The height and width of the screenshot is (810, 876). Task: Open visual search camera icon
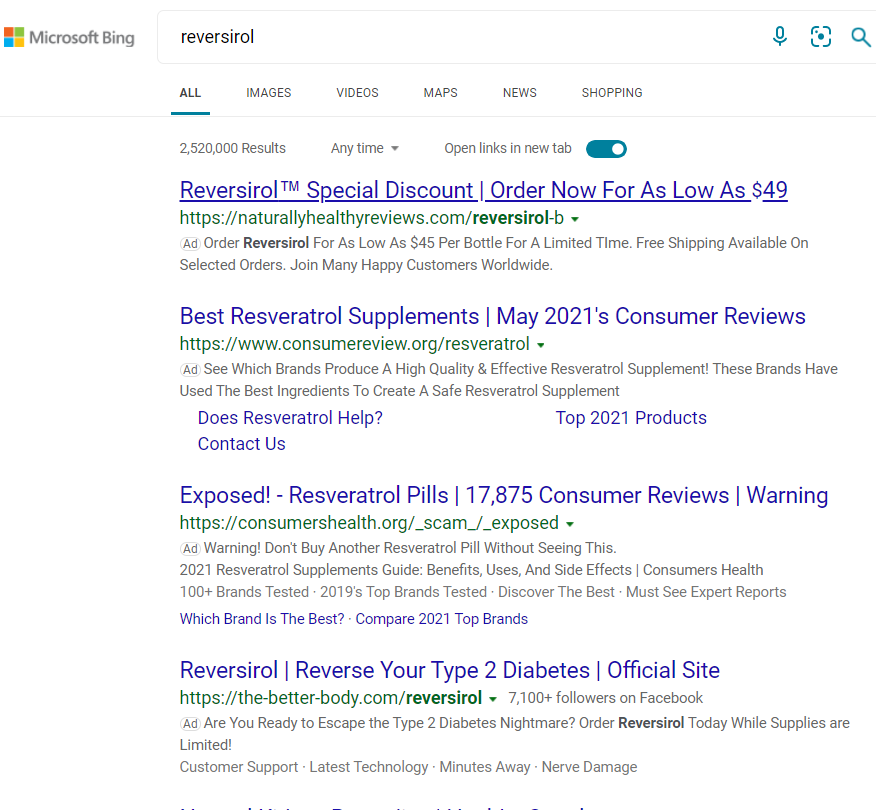821,37
